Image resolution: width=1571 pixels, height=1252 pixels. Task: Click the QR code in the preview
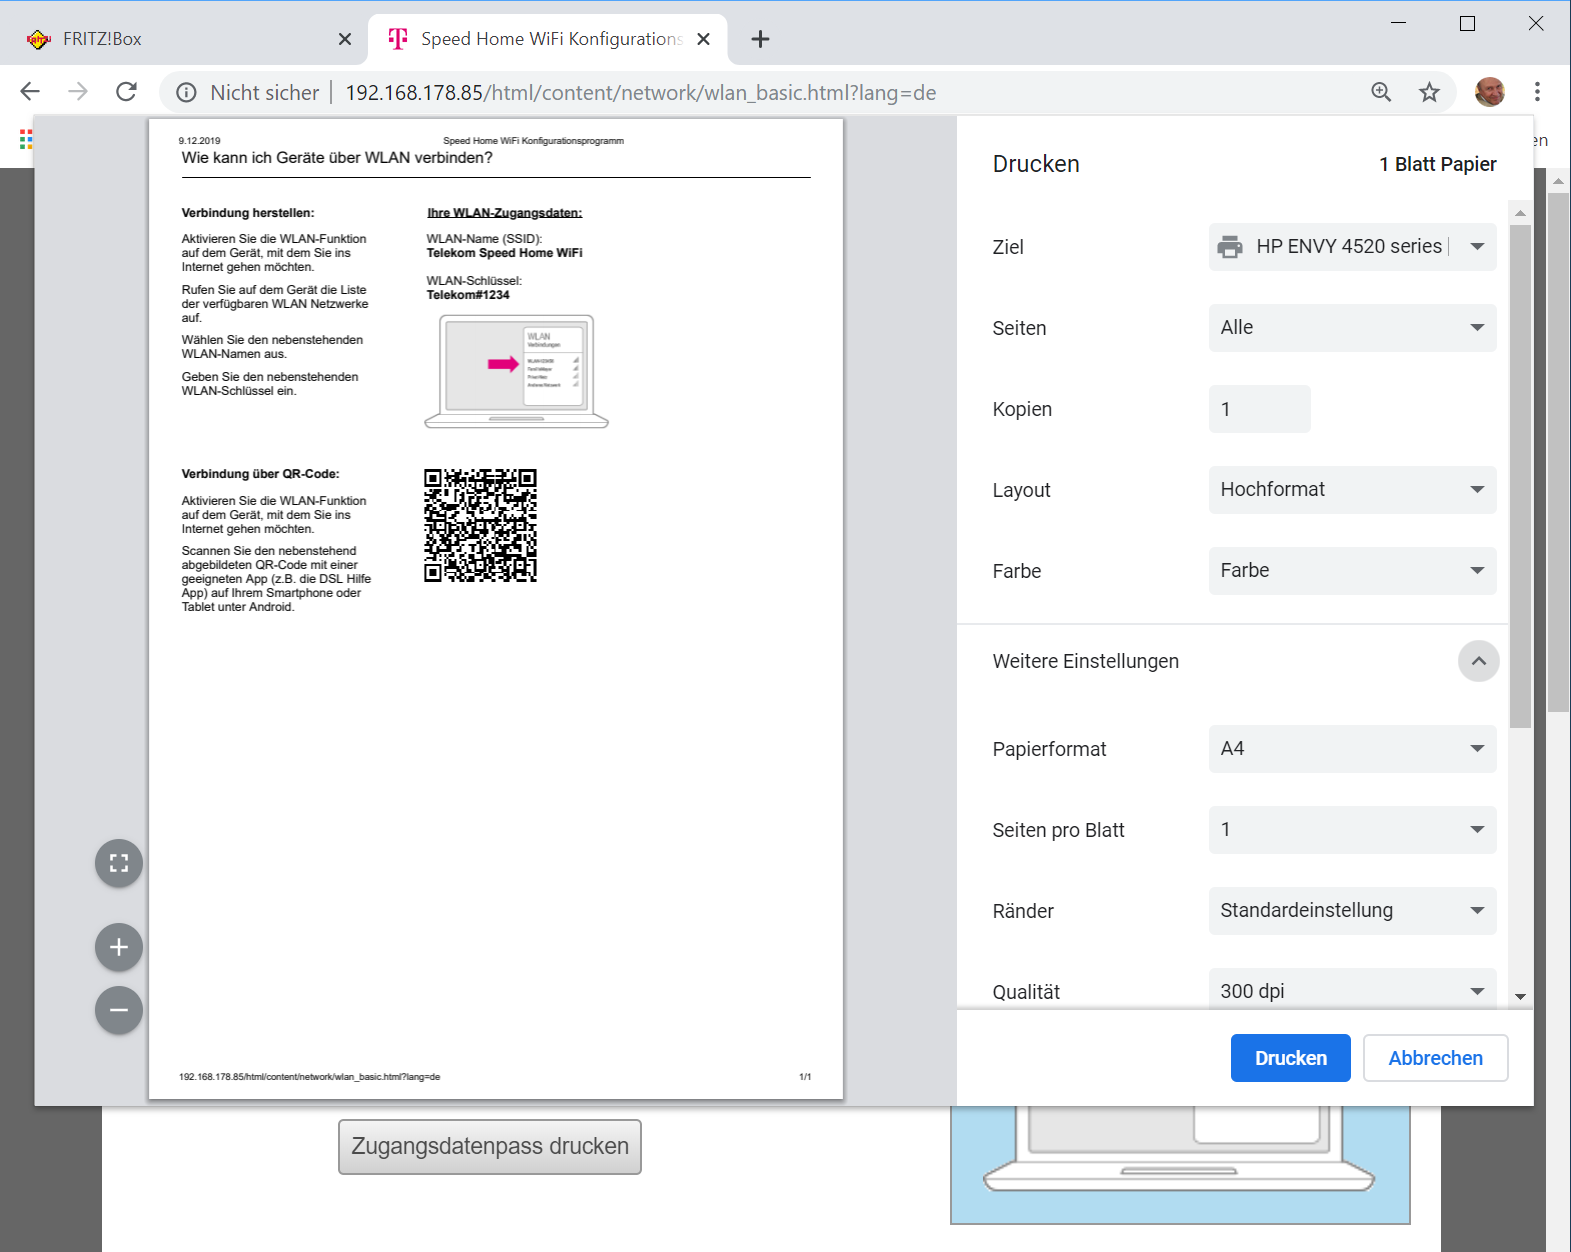tap(480, 525)
